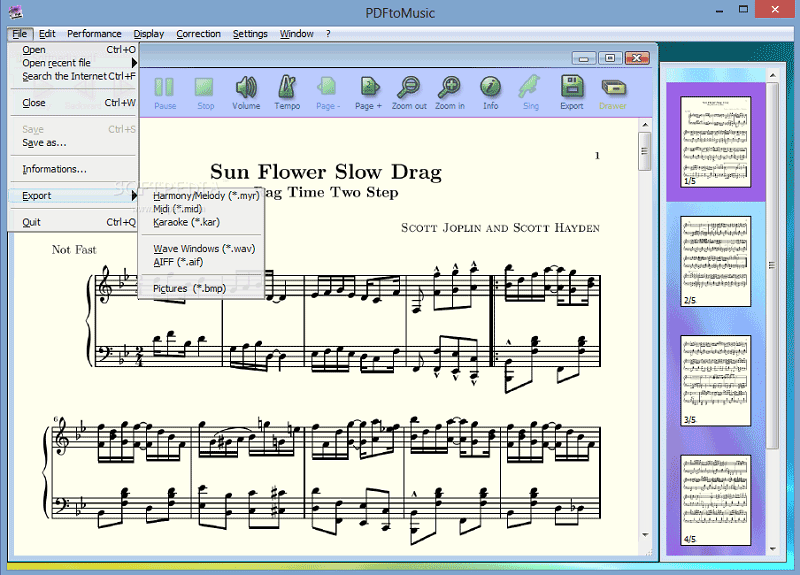Viewport: 800px width, 575px height.
Task: Click the score view scrollbar thumb
Action: tap(644, 151)
